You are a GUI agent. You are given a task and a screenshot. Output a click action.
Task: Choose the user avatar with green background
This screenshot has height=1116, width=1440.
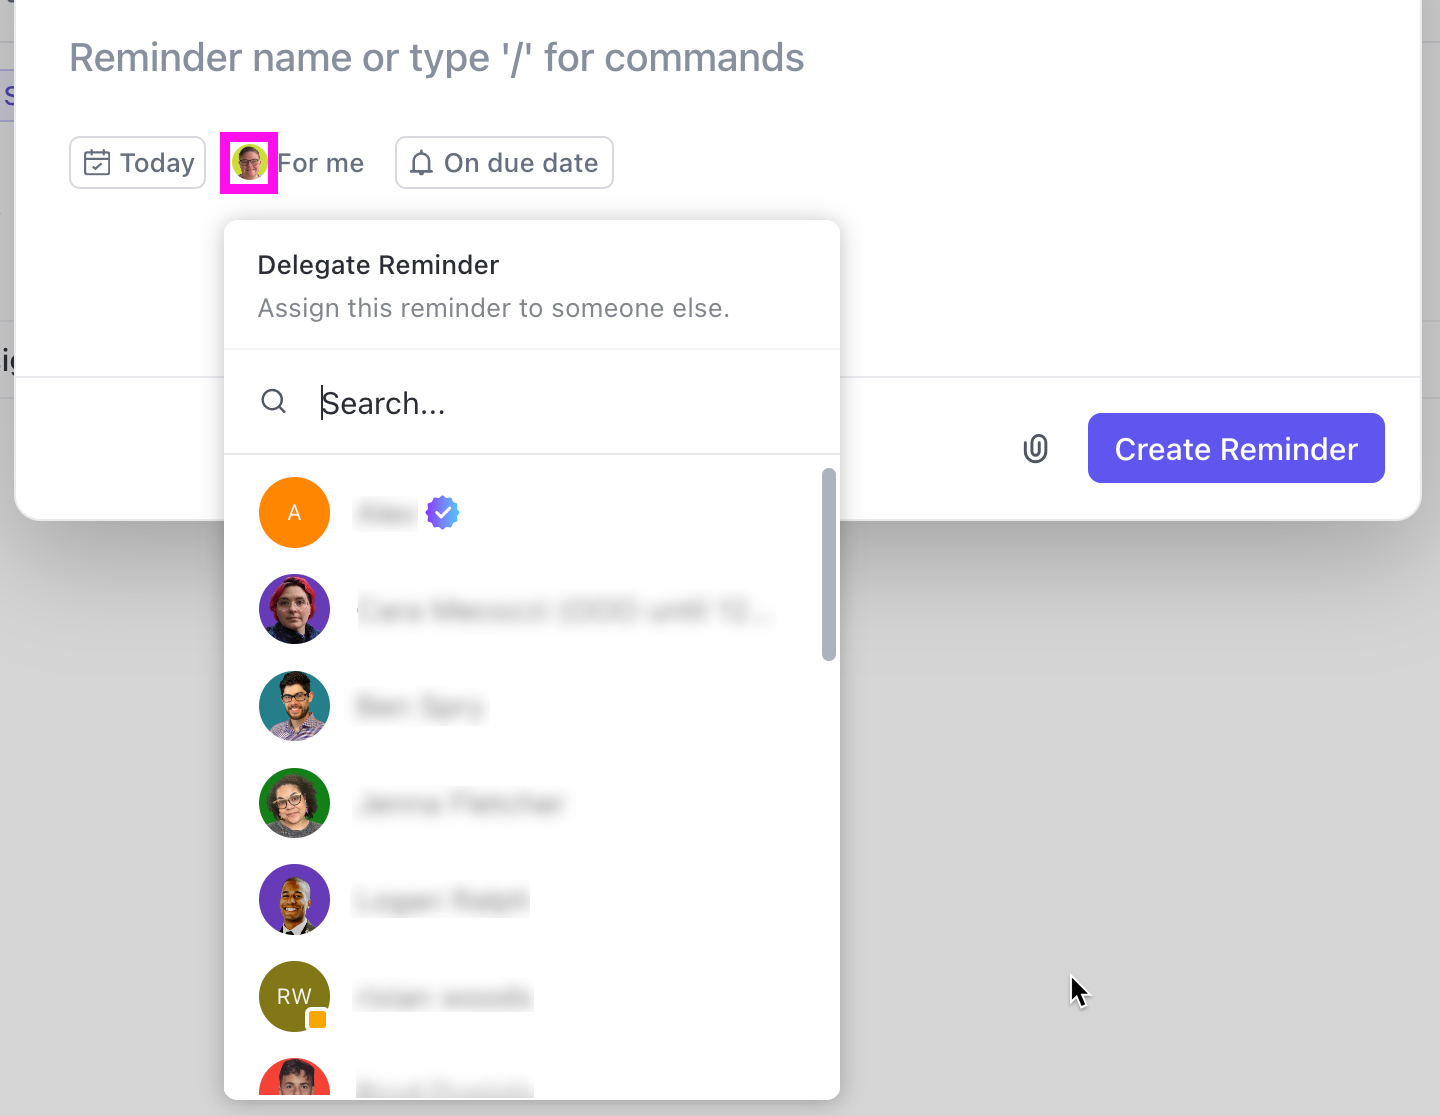pyautogui.click(x=294, y=802)
